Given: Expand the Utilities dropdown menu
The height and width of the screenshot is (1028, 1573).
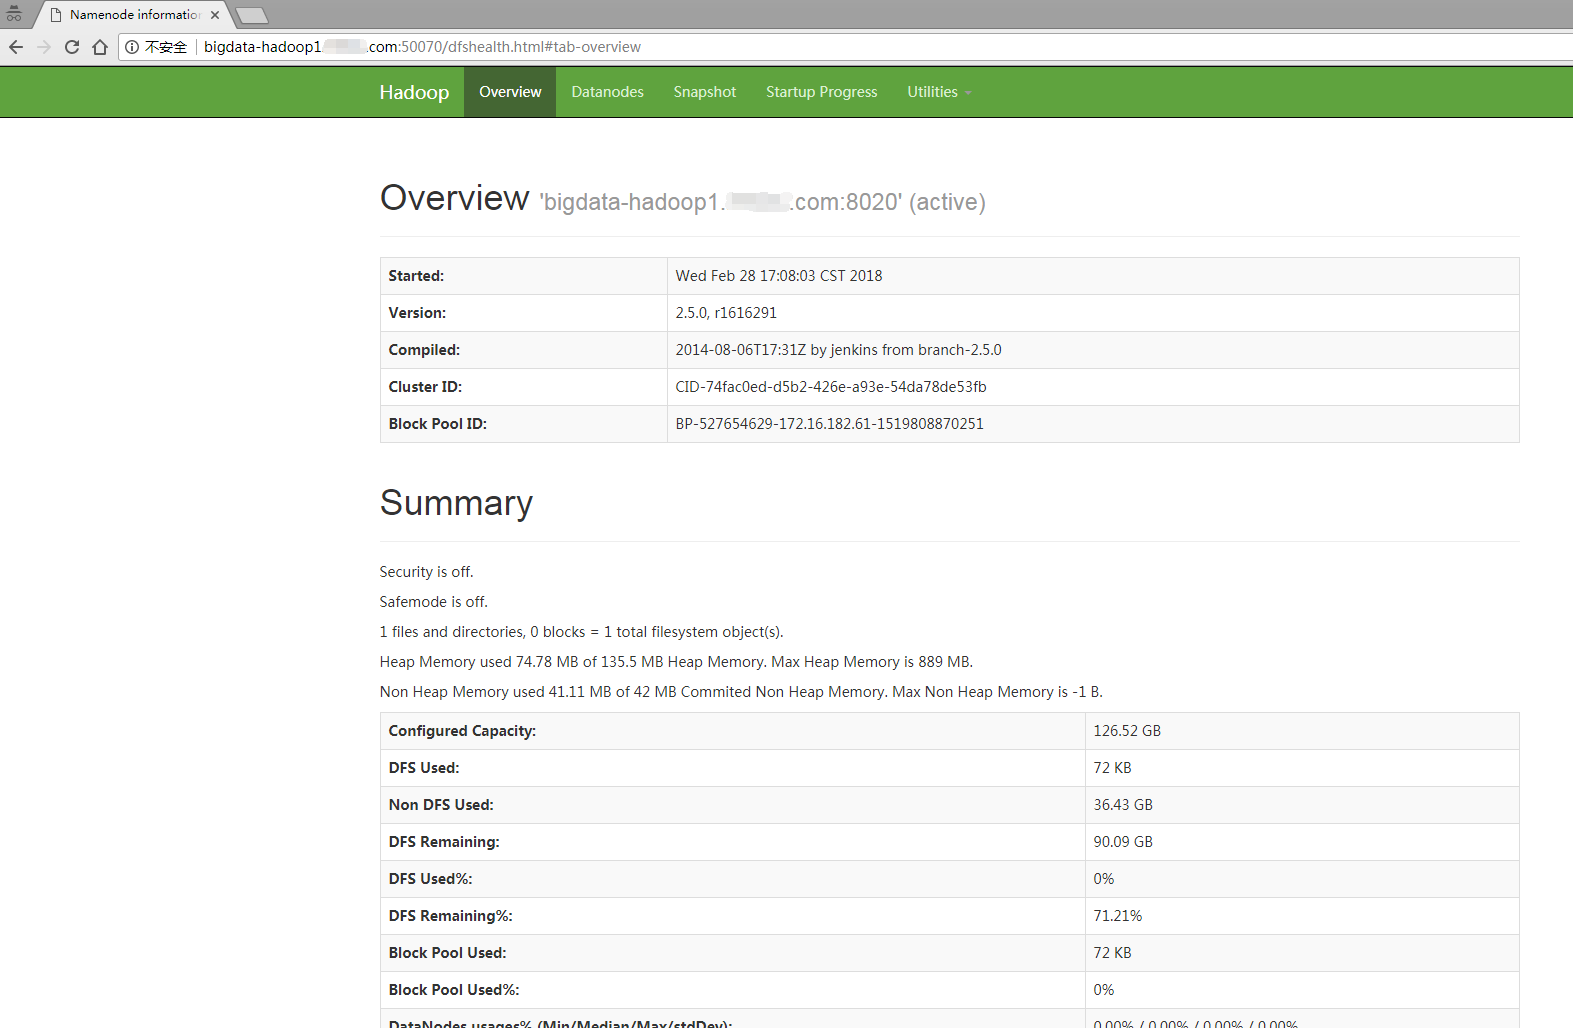Looking at the screenshot, I should 939,92.
